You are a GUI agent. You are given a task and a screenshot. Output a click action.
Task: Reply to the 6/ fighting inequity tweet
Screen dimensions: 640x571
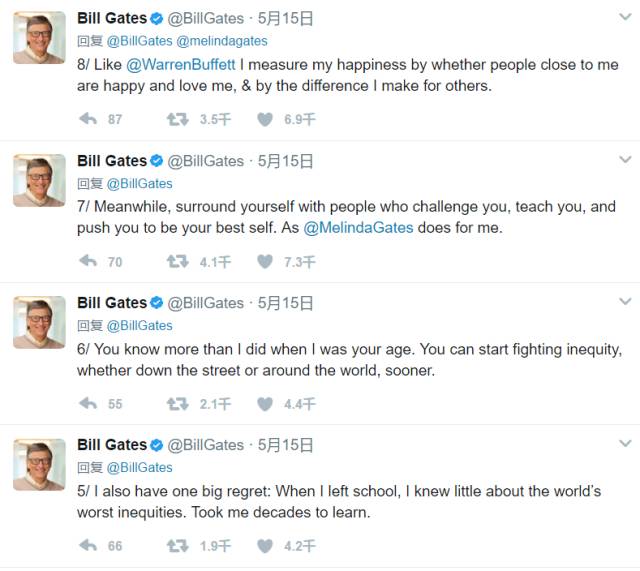click(x=88, y=404)
